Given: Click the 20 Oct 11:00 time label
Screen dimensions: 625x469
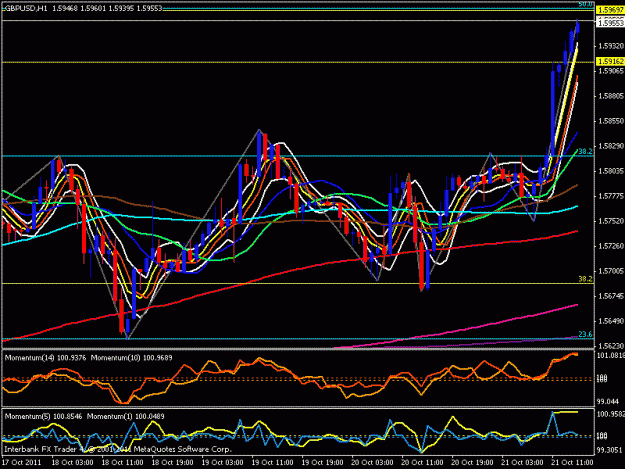Looking at the screenshot, I should [422, 462].
